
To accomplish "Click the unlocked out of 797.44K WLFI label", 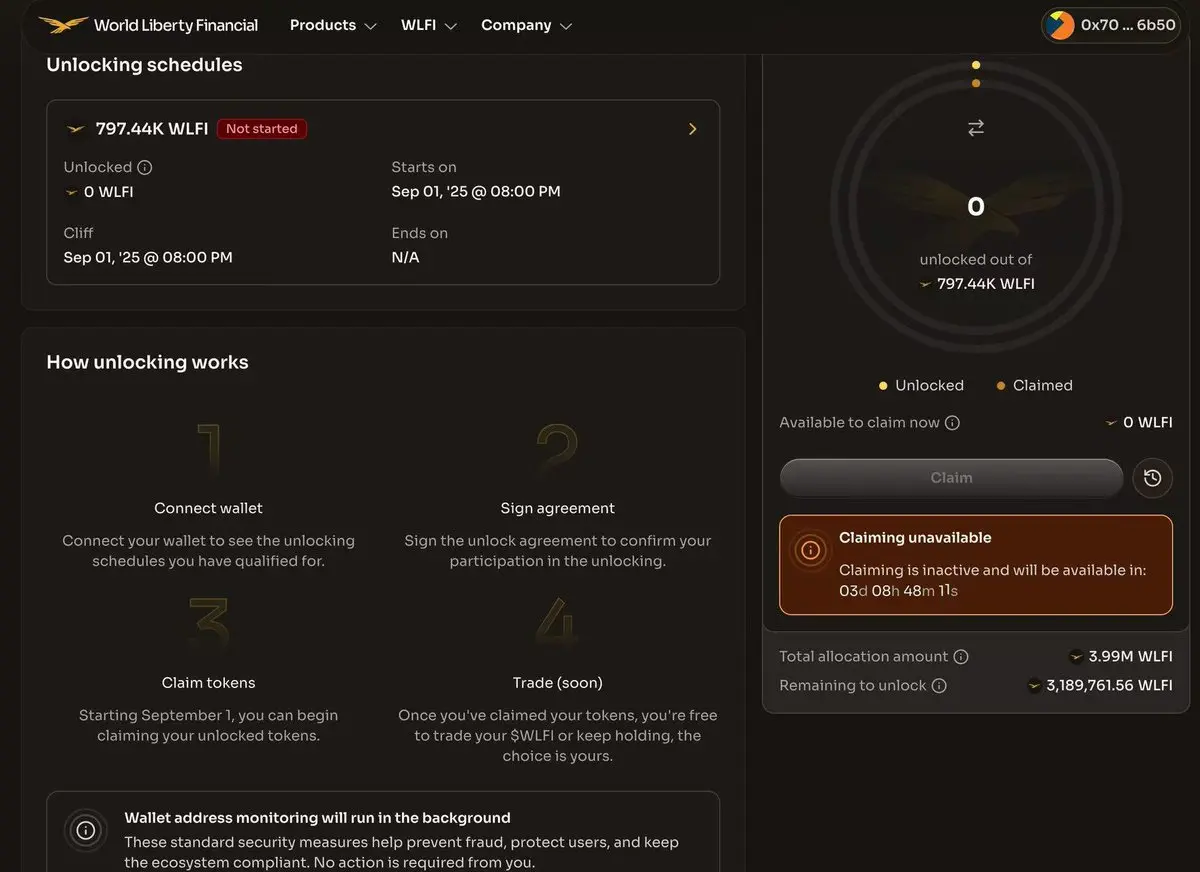I will click(976, 272).
